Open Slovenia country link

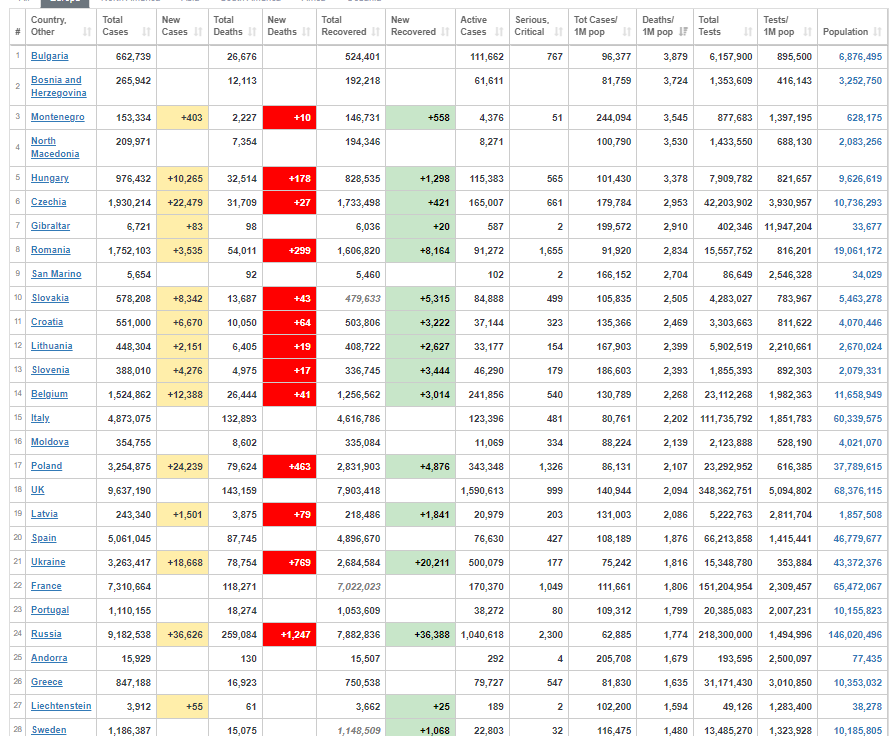[50, 369]
